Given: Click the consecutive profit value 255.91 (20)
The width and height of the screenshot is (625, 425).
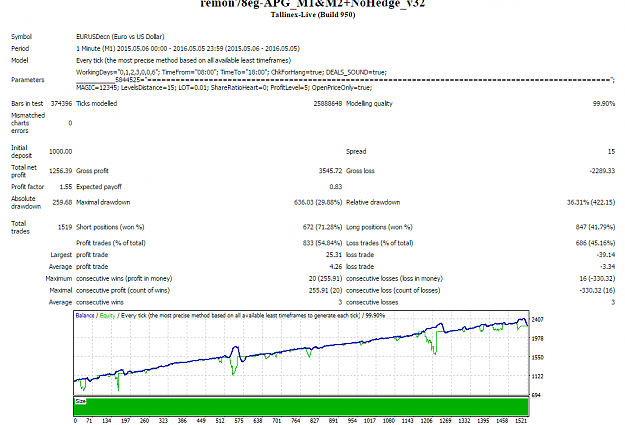Looking at the screenshot, I should (325, 291).
